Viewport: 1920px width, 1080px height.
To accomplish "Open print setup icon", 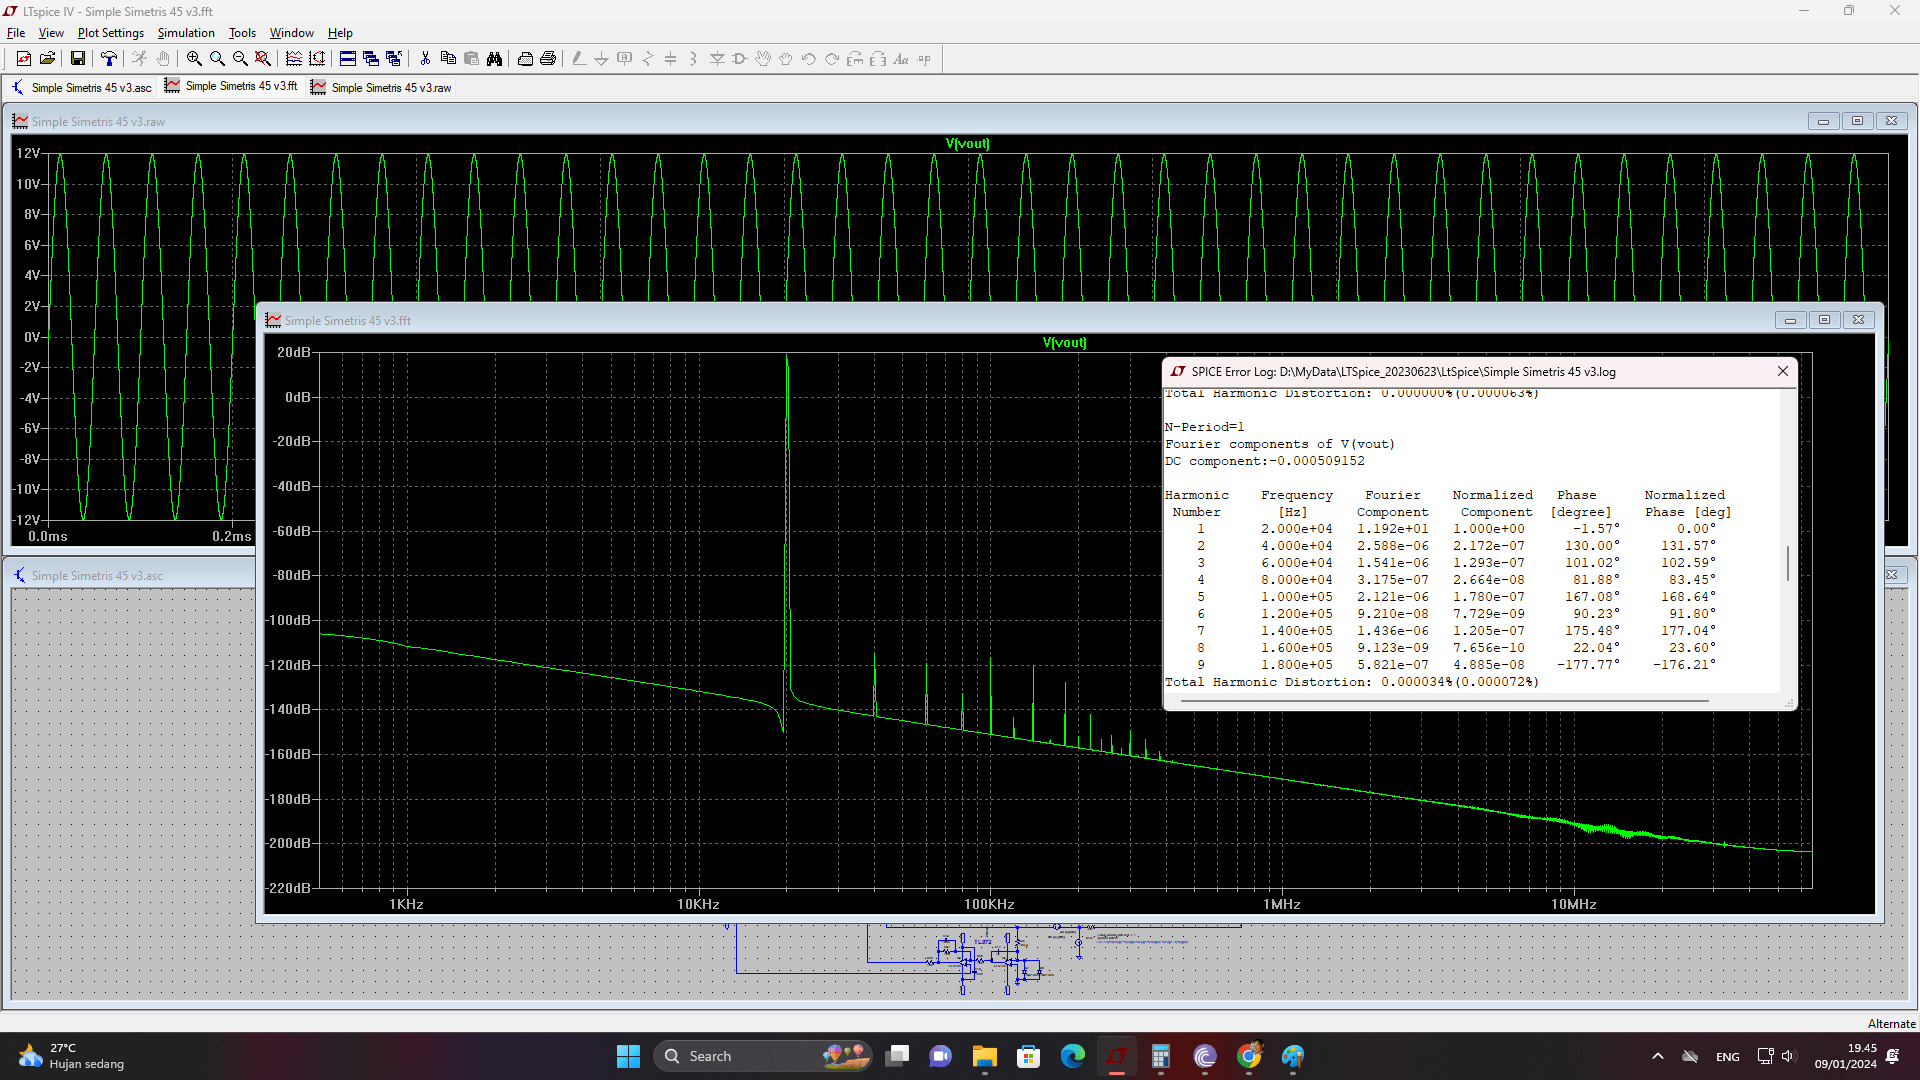I will [x=525, y=59].
